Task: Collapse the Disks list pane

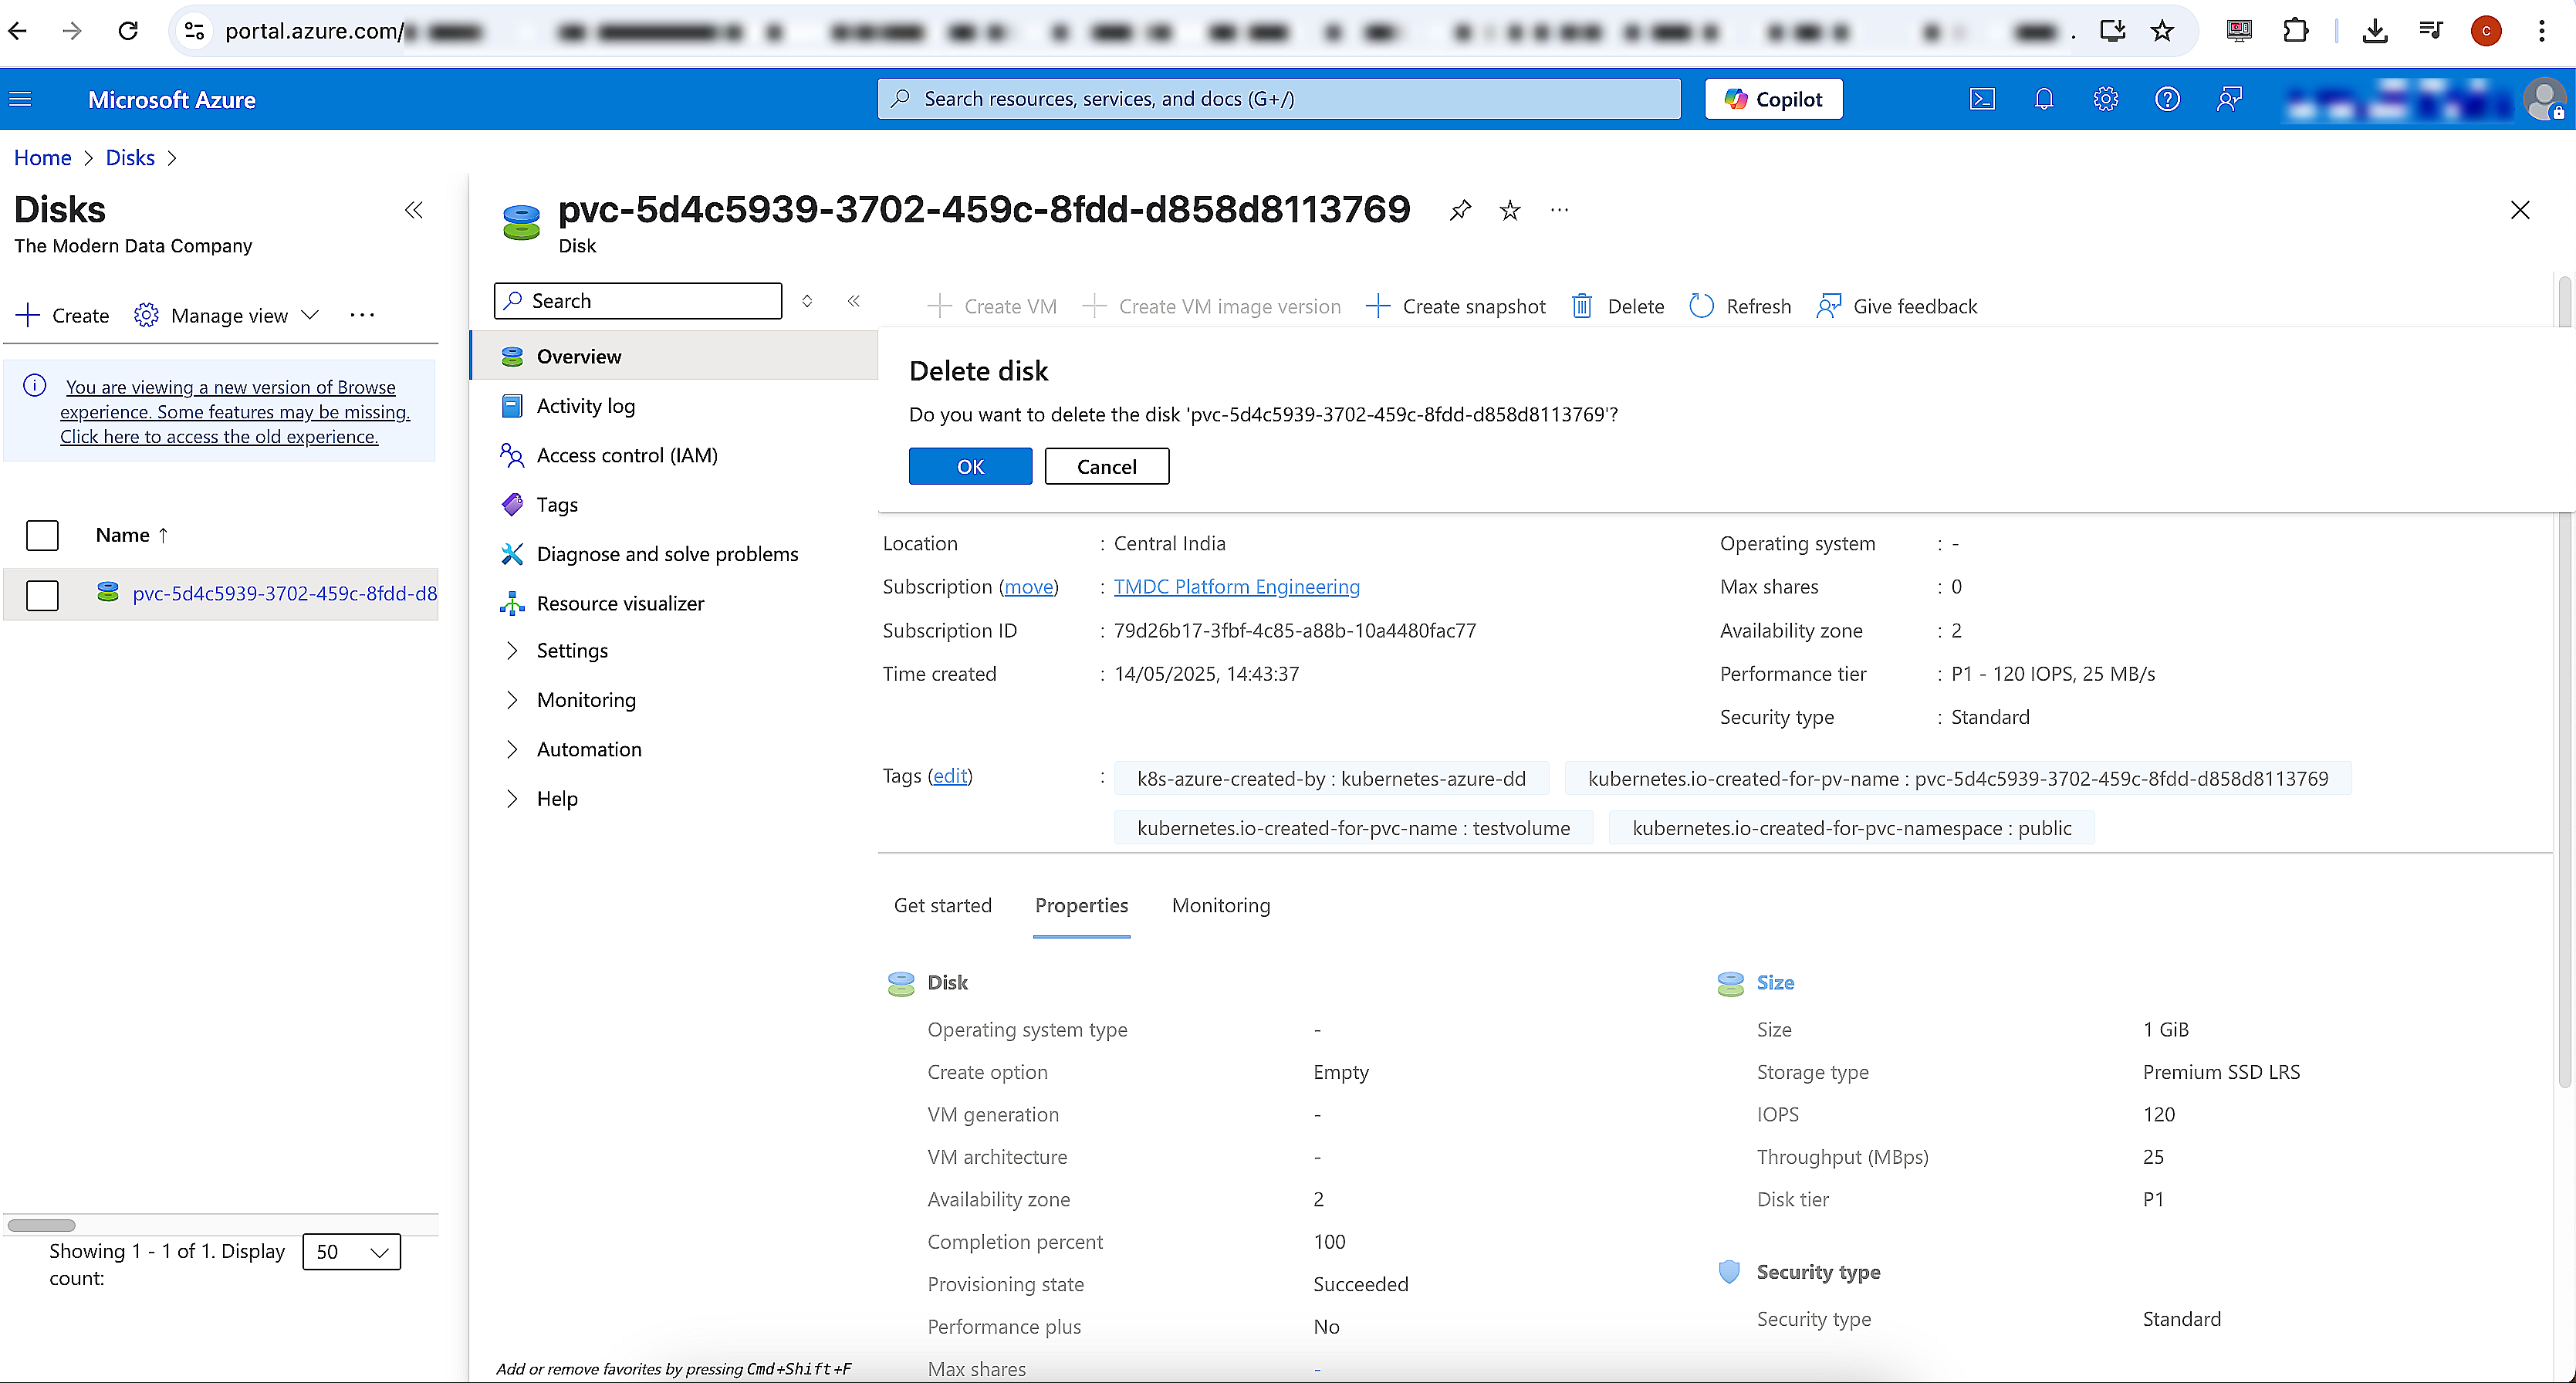Action: click(414, 210)
